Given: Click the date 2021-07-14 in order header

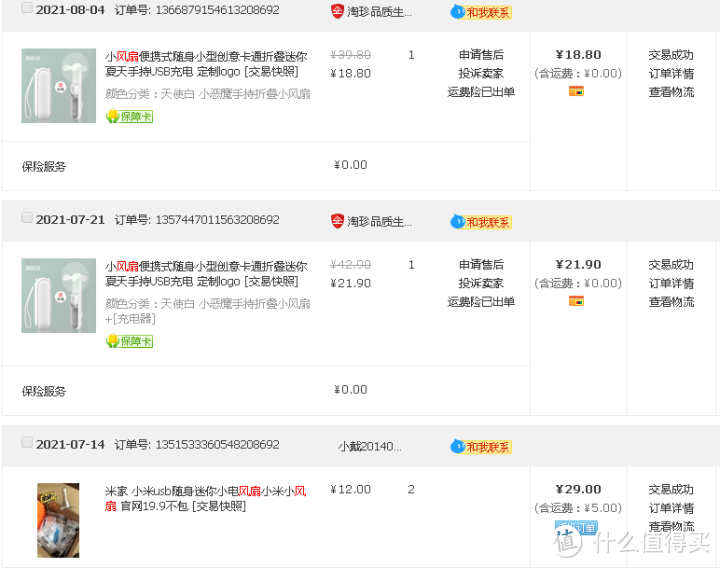Looking at the screenshot, I should [70, 444].
